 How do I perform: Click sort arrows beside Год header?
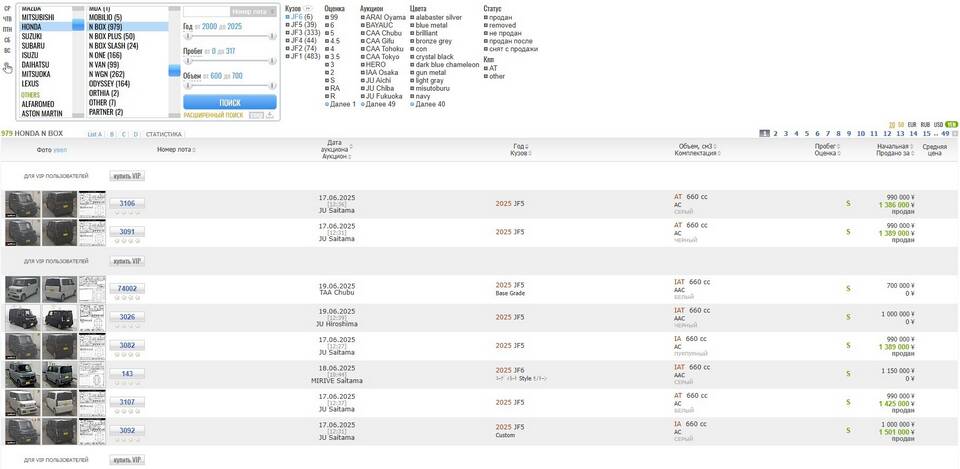pos(527,147)
